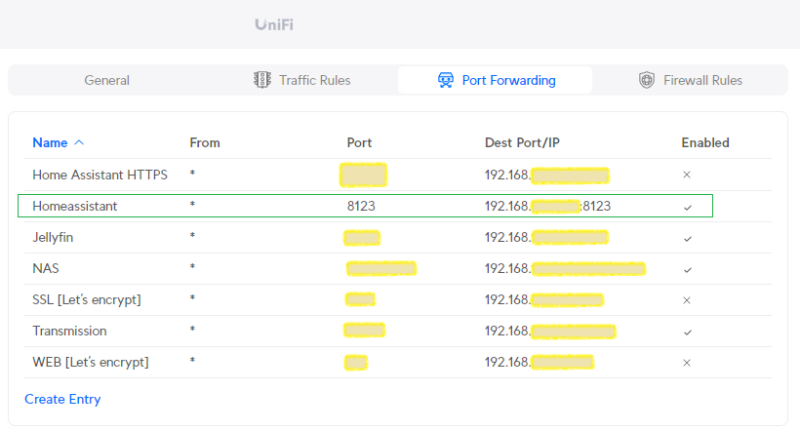Click the Traffic Rules traffic-light icon
Image resolution: width=800 pixels, height=430 pixels.
tap(262, 80)
